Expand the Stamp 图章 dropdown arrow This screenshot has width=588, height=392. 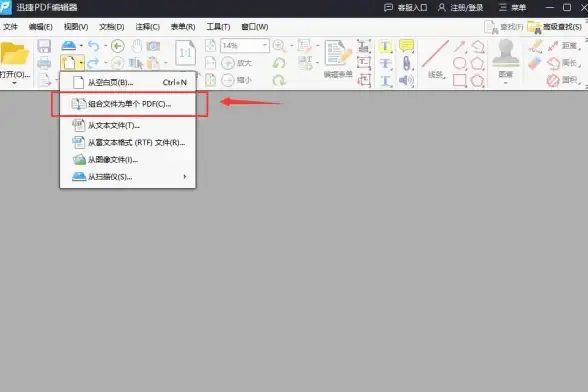pos(506,83)
